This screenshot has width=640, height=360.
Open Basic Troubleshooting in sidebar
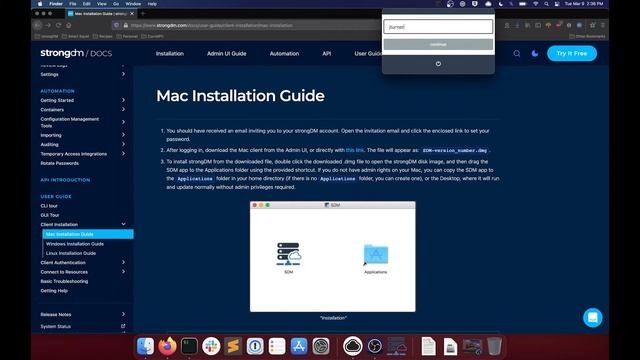point(64,281)
